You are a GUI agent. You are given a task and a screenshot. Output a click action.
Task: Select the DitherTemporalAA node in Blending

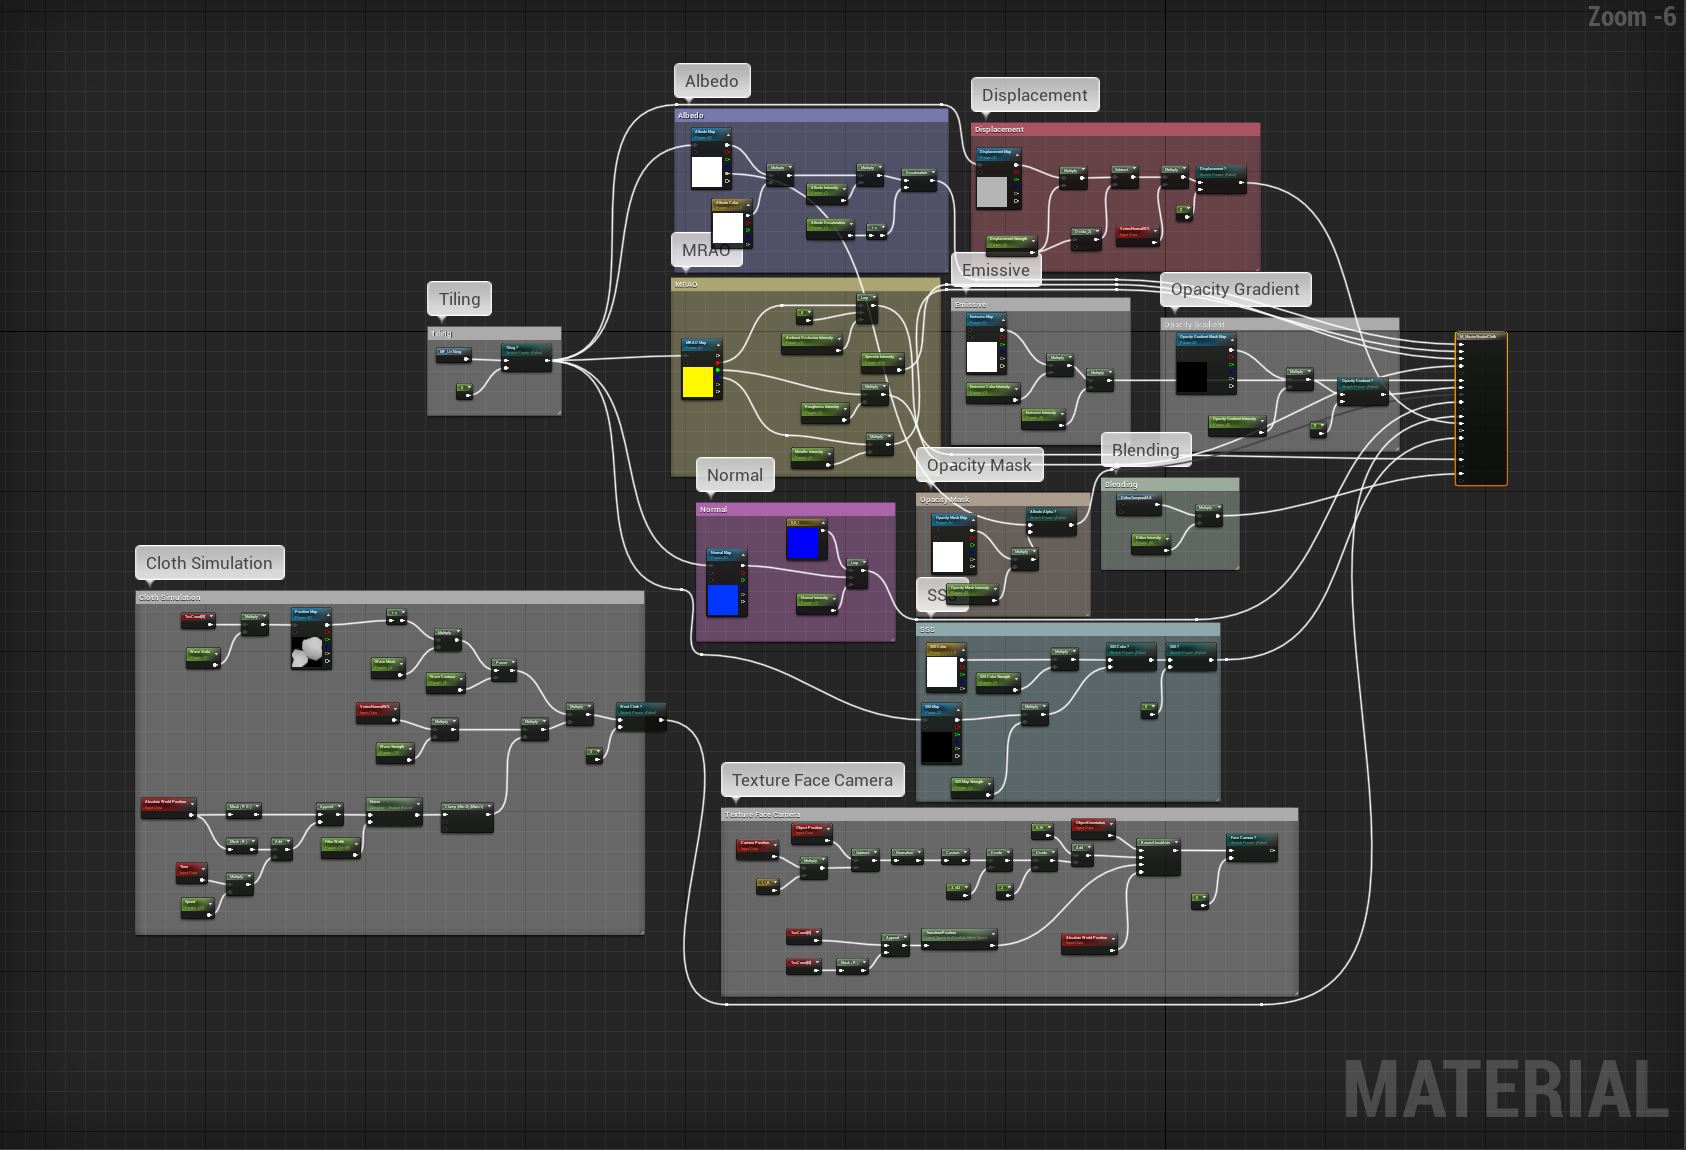tap(1138, 502)
